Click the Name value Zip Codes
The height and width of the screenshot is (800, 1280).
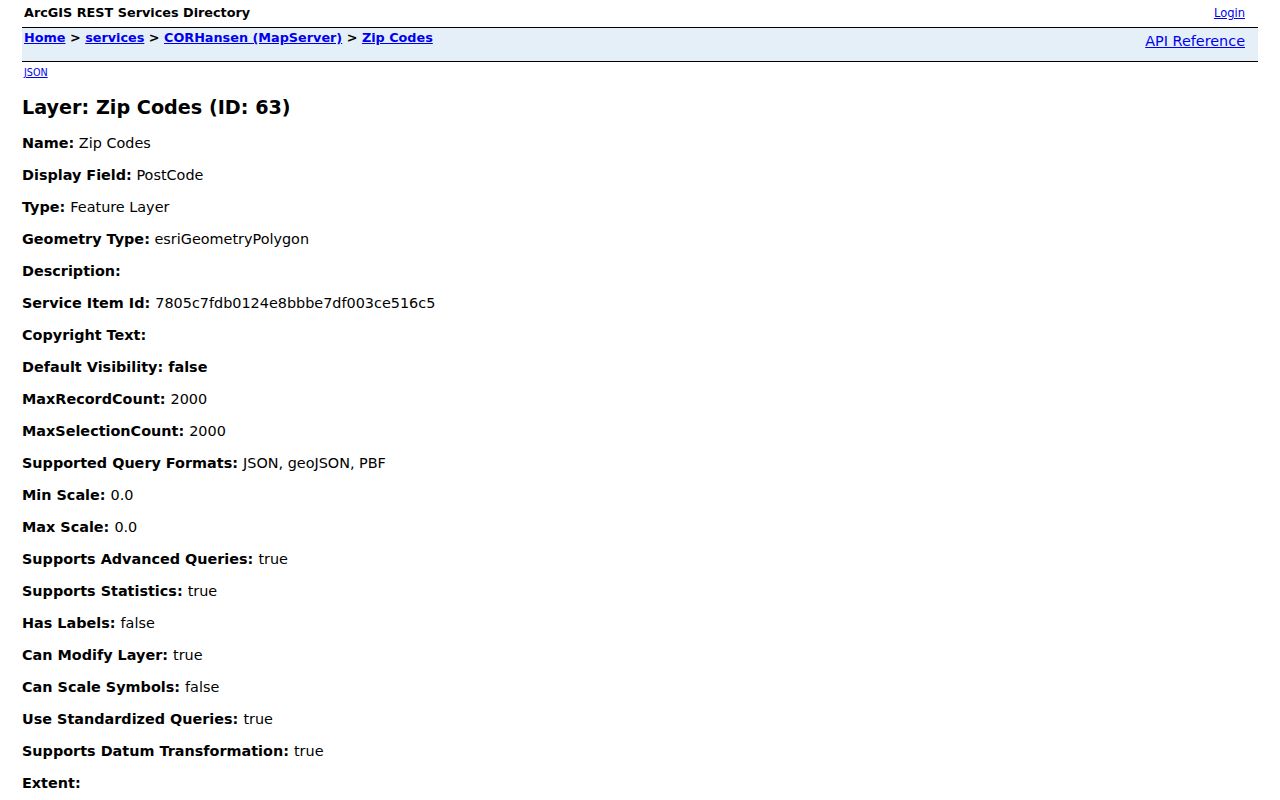click(115, 143)
